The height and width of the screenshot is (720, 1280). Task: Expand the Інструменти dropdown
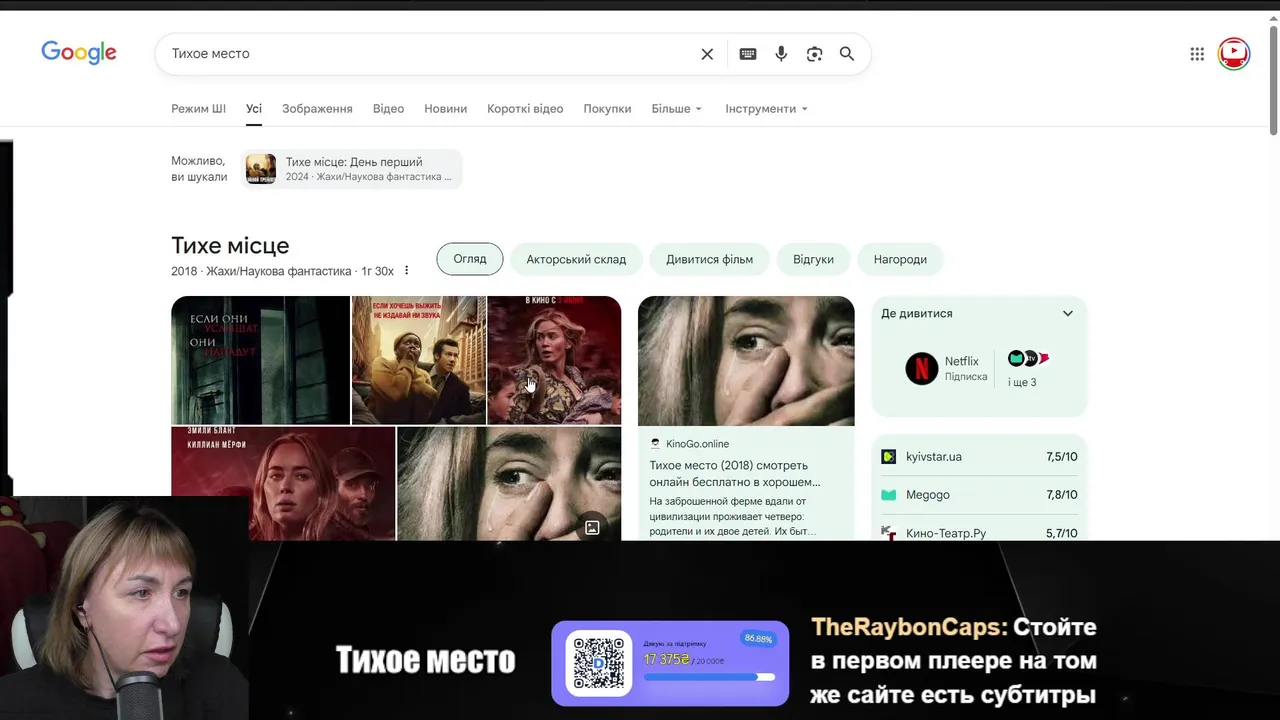[x=766, y=108]
